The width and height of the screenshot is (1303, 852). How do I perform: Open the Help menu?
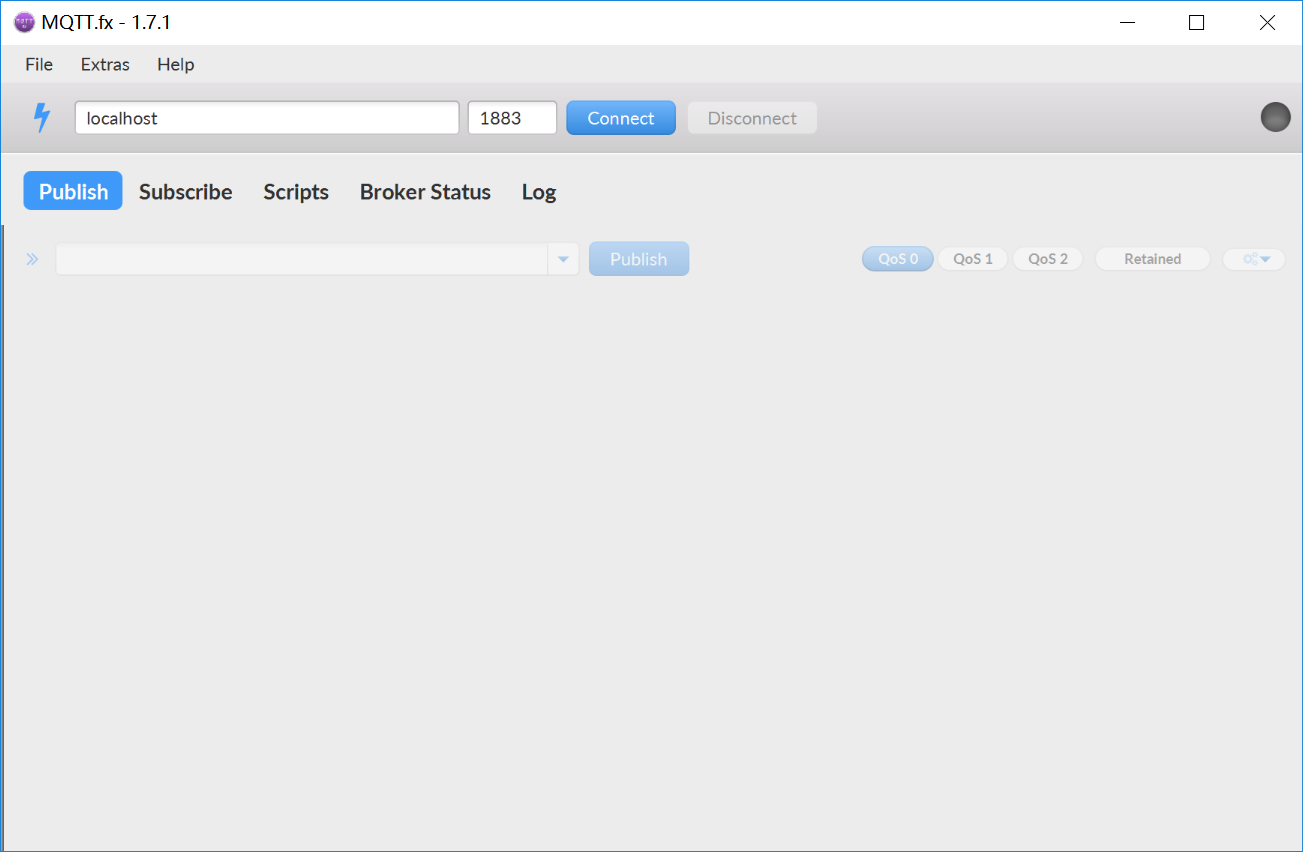pos(175,64)
